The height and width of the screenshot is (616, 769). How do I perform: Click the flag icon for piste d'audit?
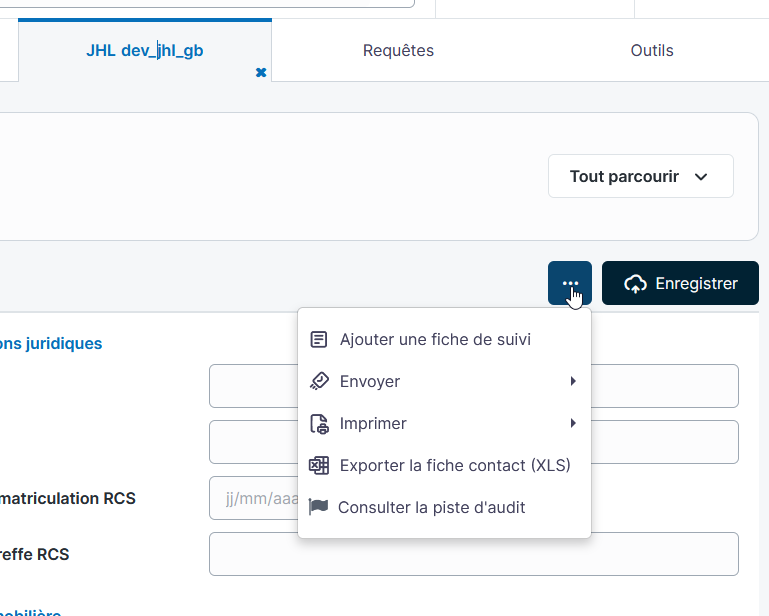[x=319, y=508]
